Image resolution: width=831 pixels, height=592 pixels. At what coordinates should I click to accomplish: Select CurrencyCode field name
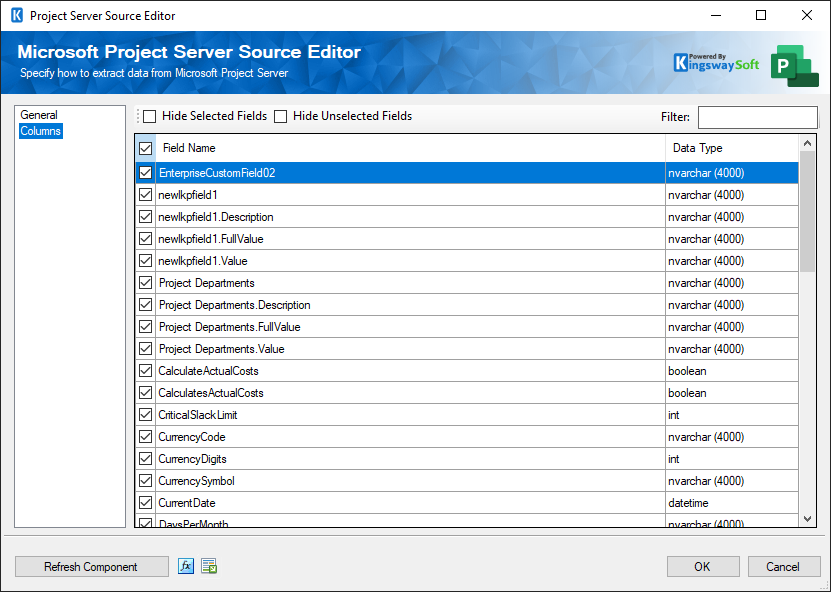pos(410,437)
